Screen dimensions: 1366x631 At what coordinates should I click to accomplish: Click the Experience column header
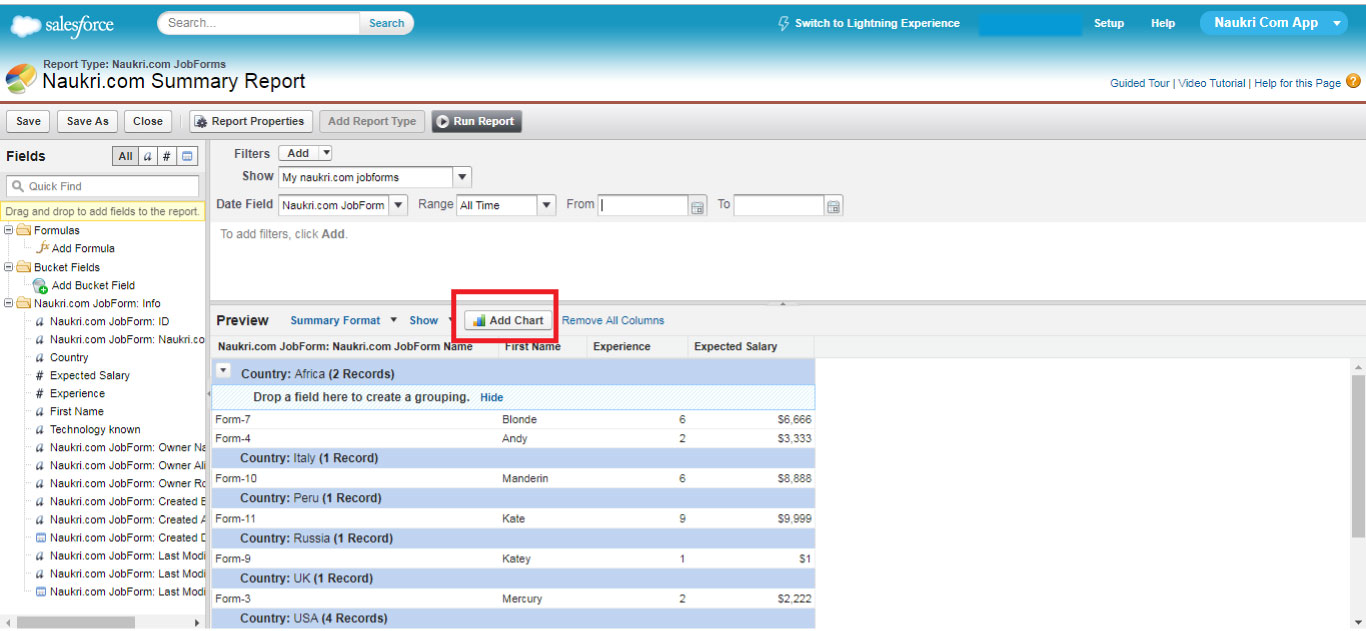click(x=636, y=347)
